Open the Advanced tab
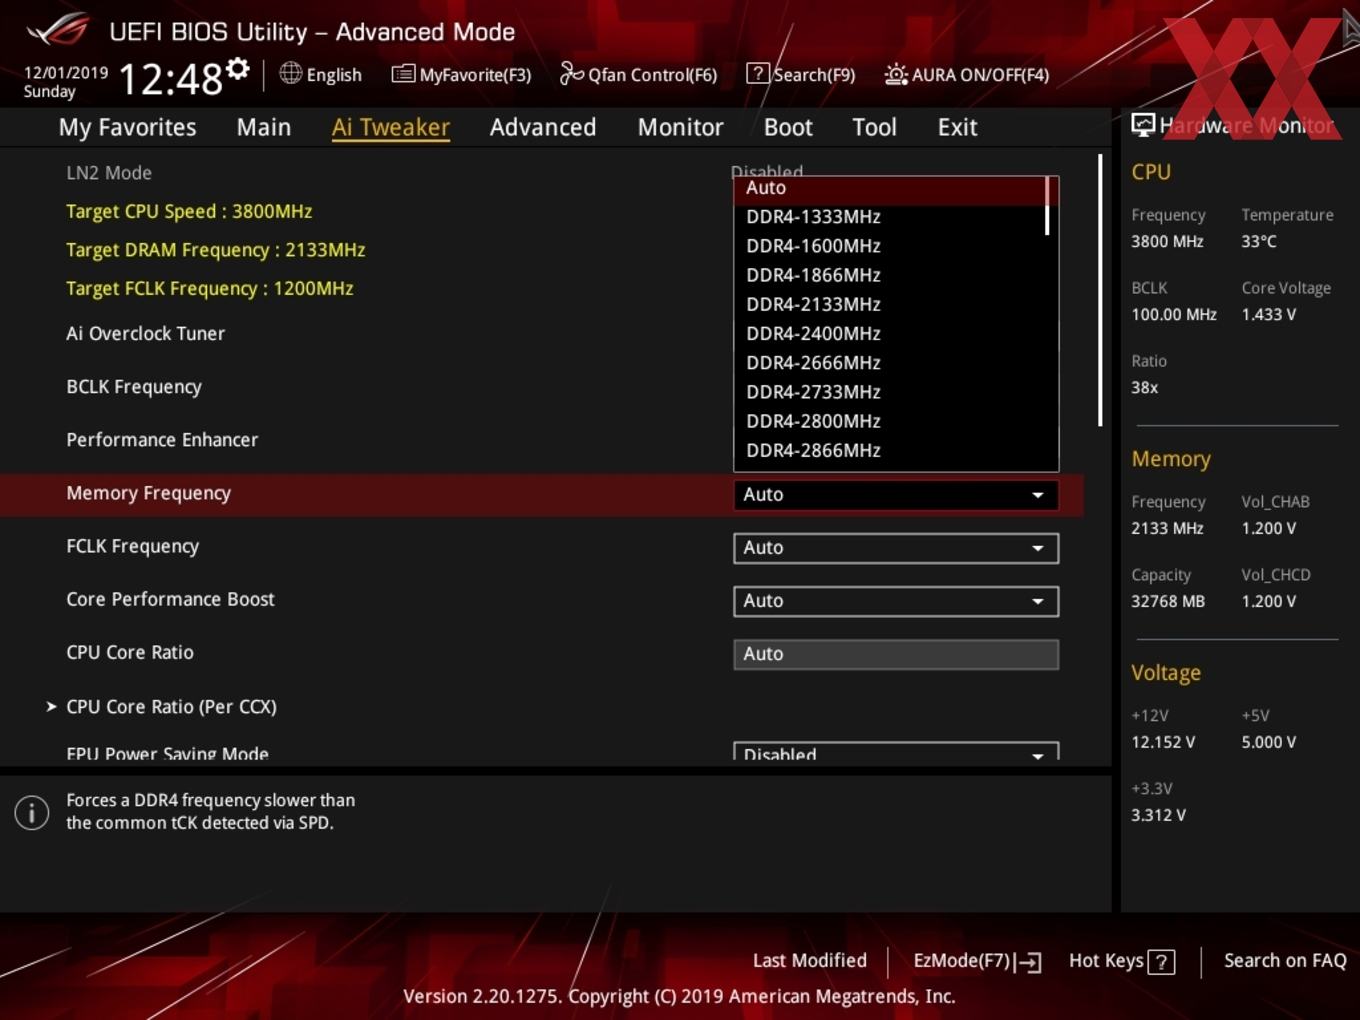Image resolution: width=1360 pixels, height=1020 pixels. 543,127
